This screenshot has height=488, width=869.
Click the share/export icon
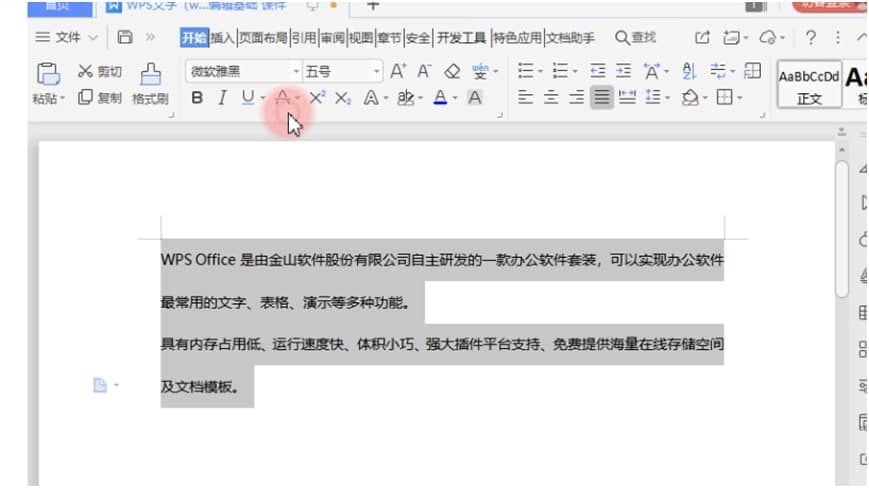pyautogui.click(x=702, y=38)
